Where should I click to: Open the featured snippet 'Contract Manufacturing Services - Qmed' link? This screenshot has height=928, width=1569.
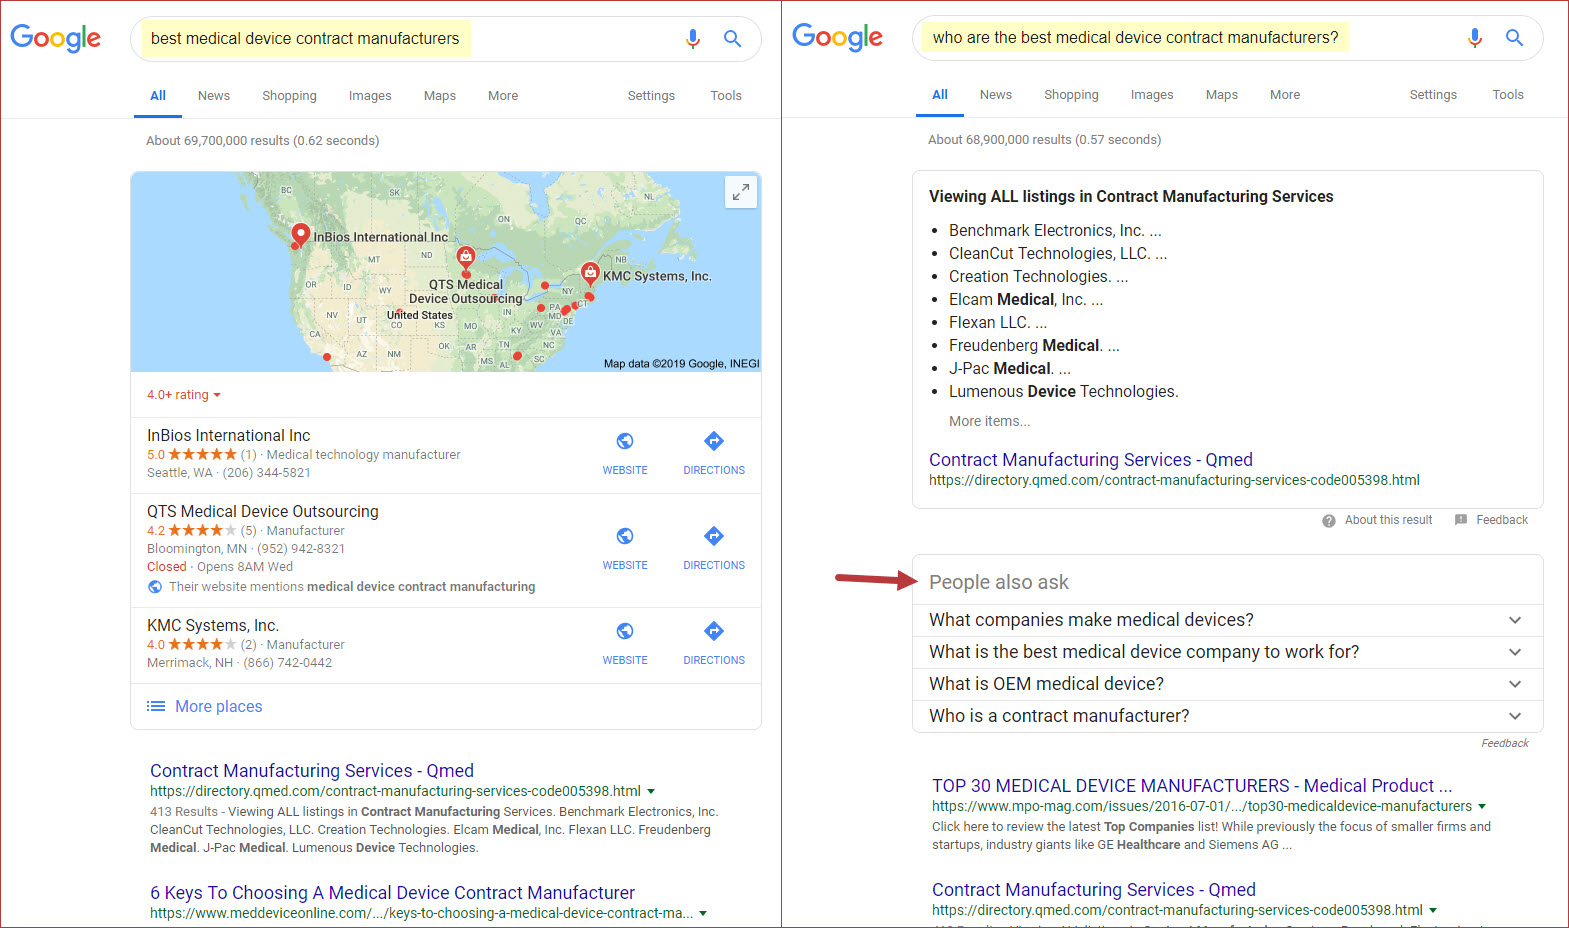(1091, 460)
